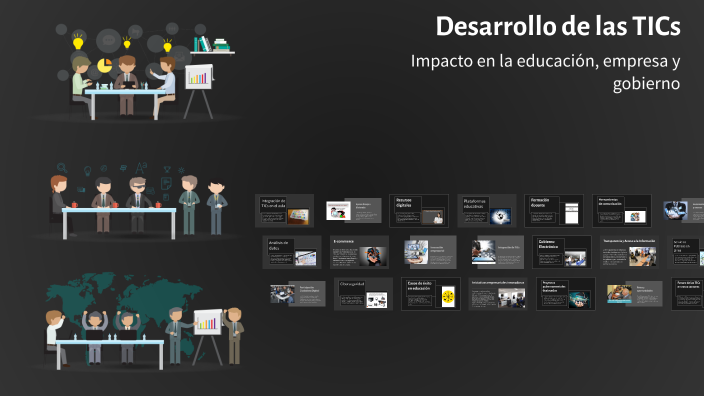
Task: Open the 'Formación docente' slide thumbnail
Action: point(554,211)
